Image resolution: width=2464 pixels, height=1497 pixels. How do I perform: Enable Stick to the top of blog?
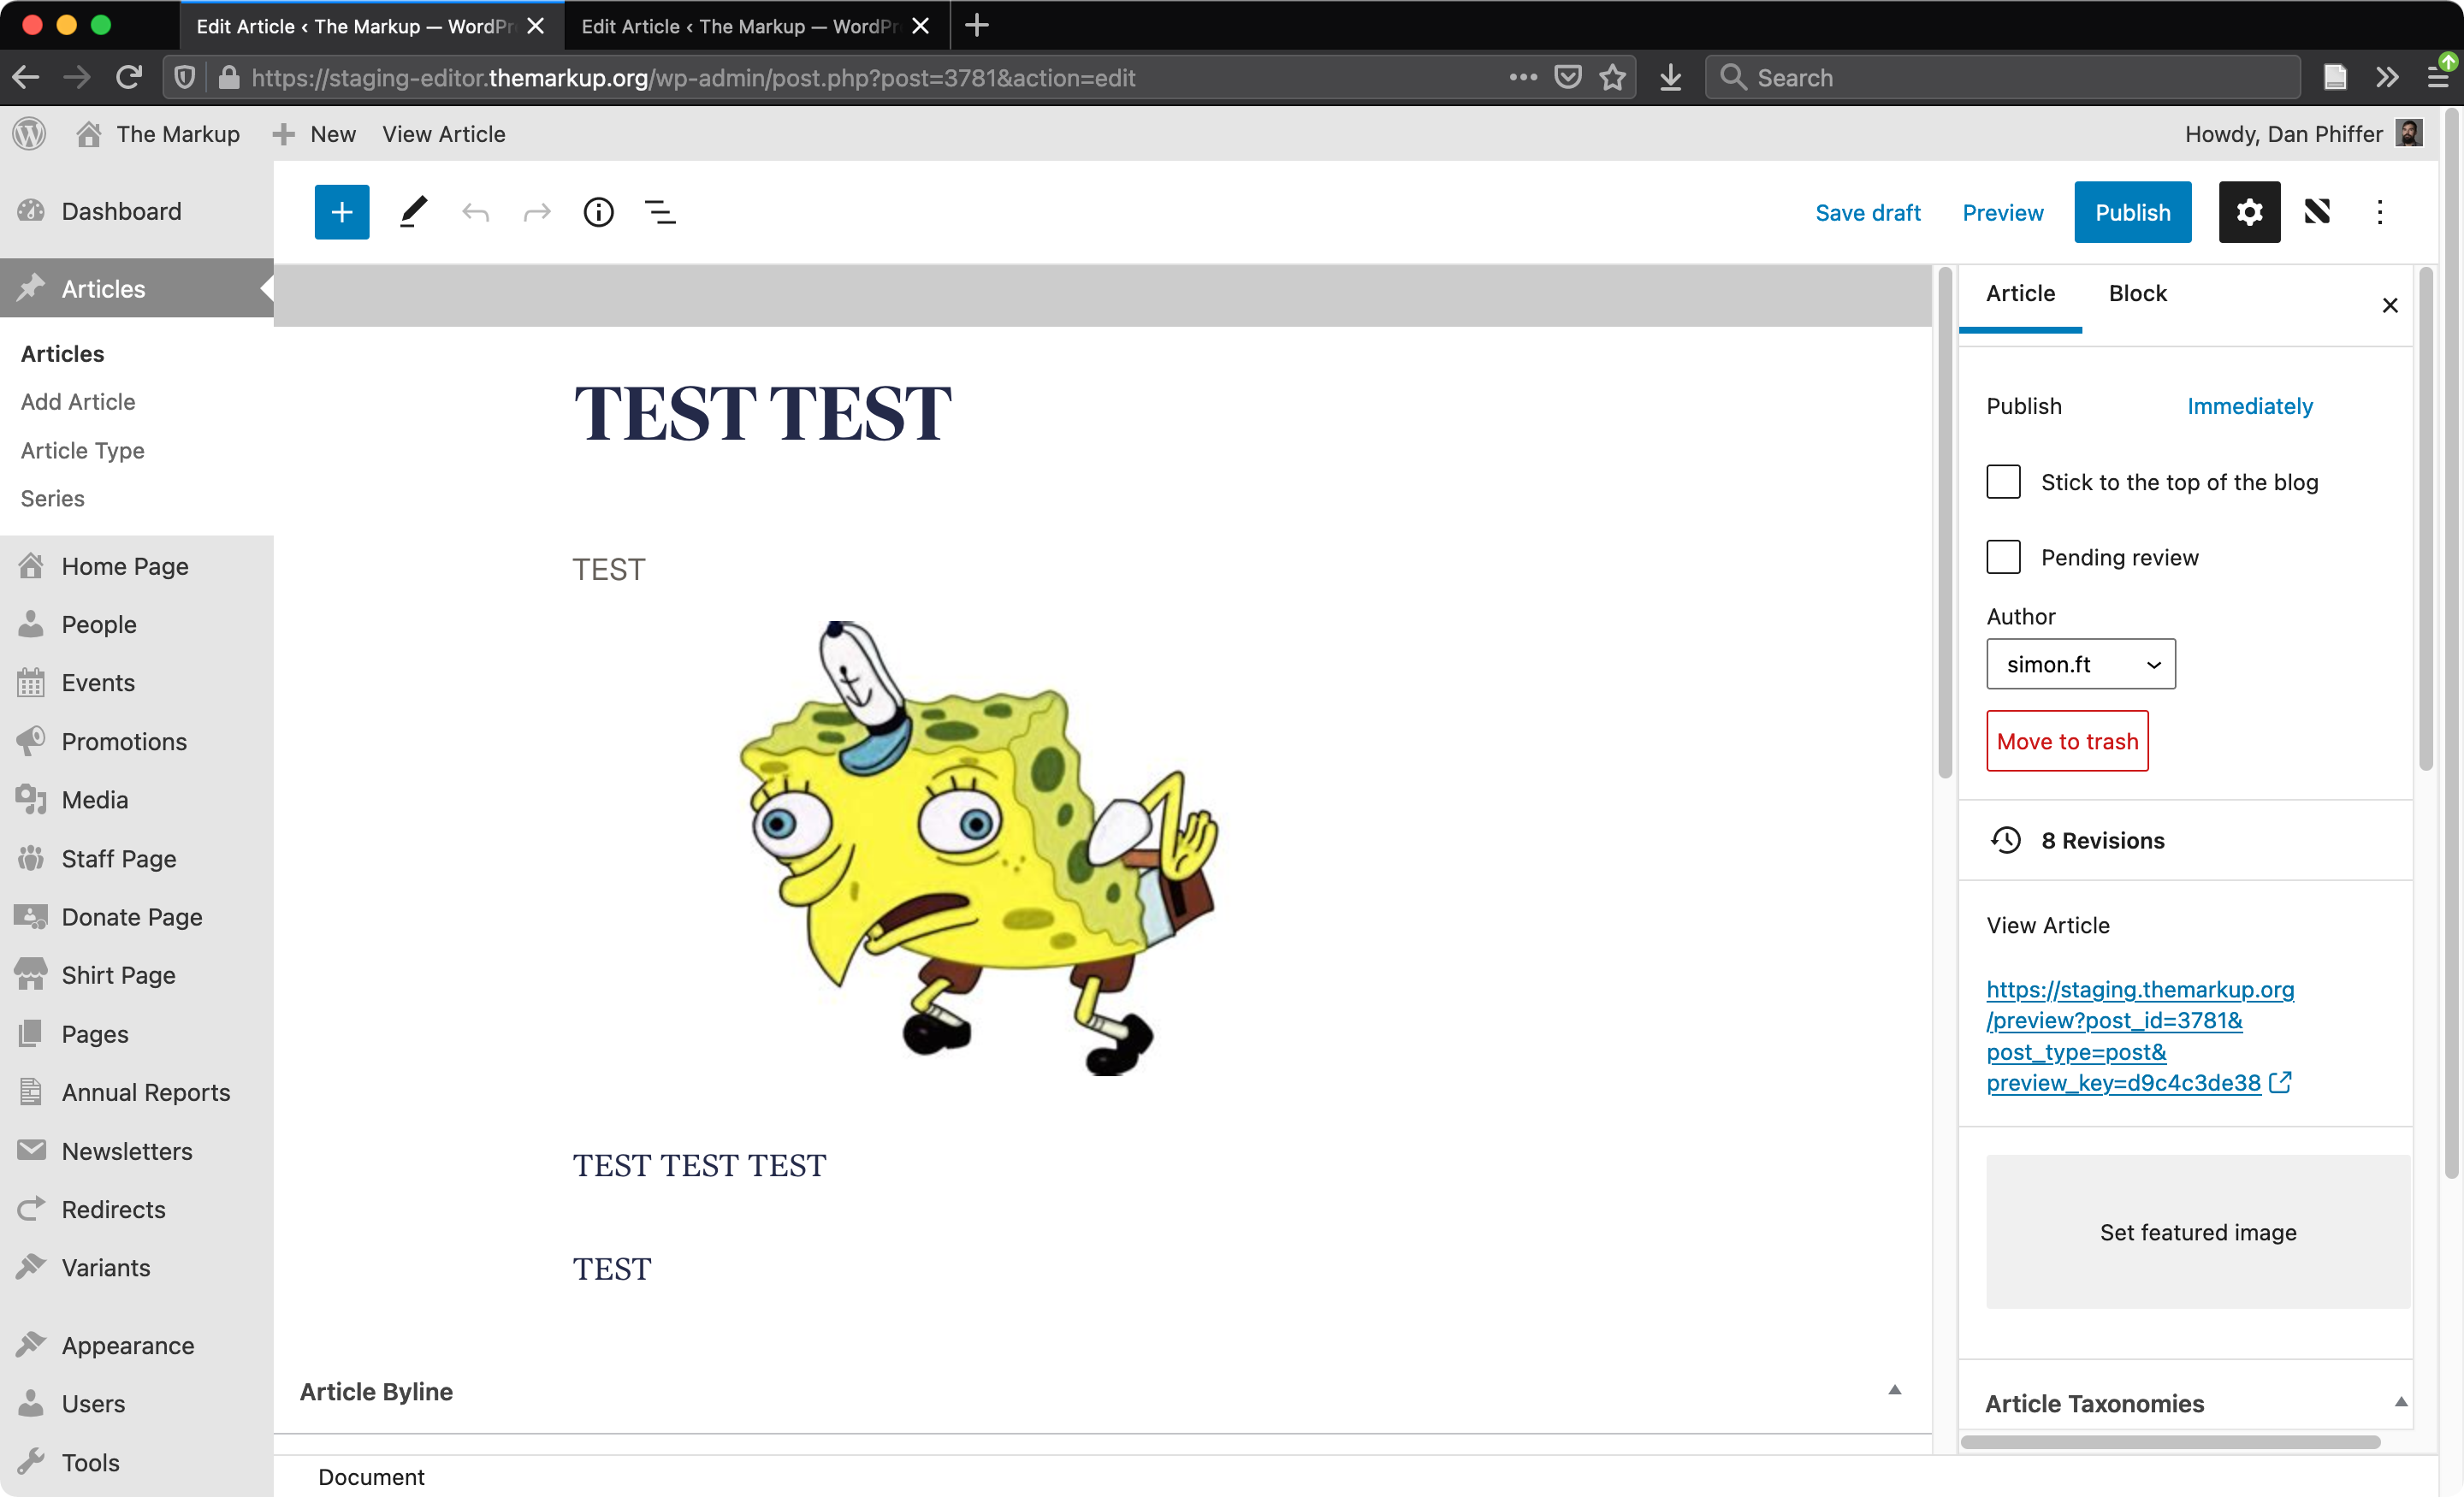pyautogui.click(x=2003, y=482)
